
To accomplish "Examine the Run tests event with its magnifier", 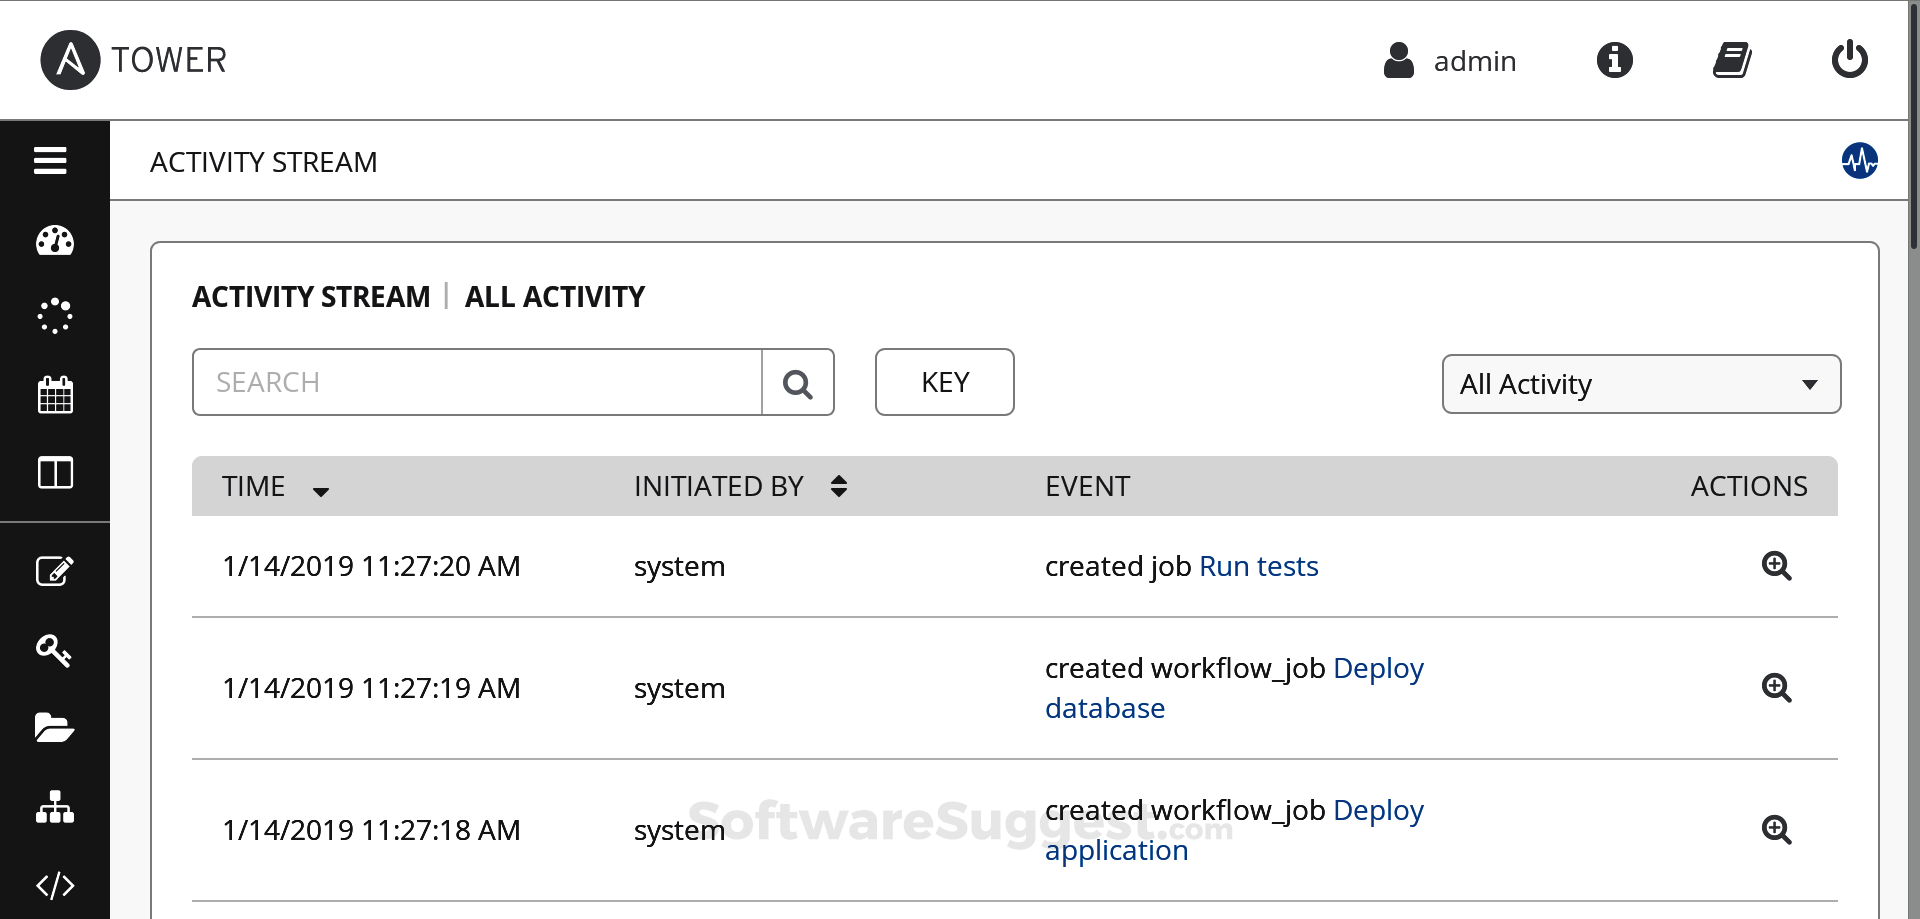I will click(x=1777, y=566).
